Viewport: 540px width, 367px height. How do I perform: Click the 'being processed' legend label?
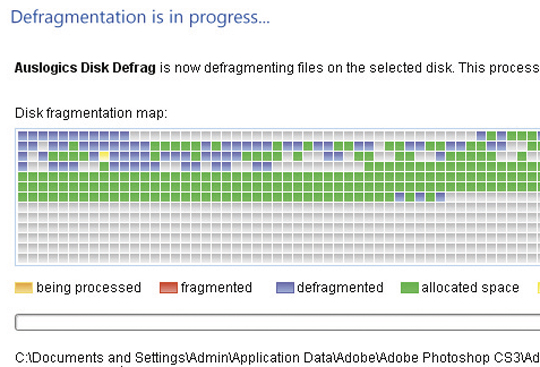click(89, 287)
